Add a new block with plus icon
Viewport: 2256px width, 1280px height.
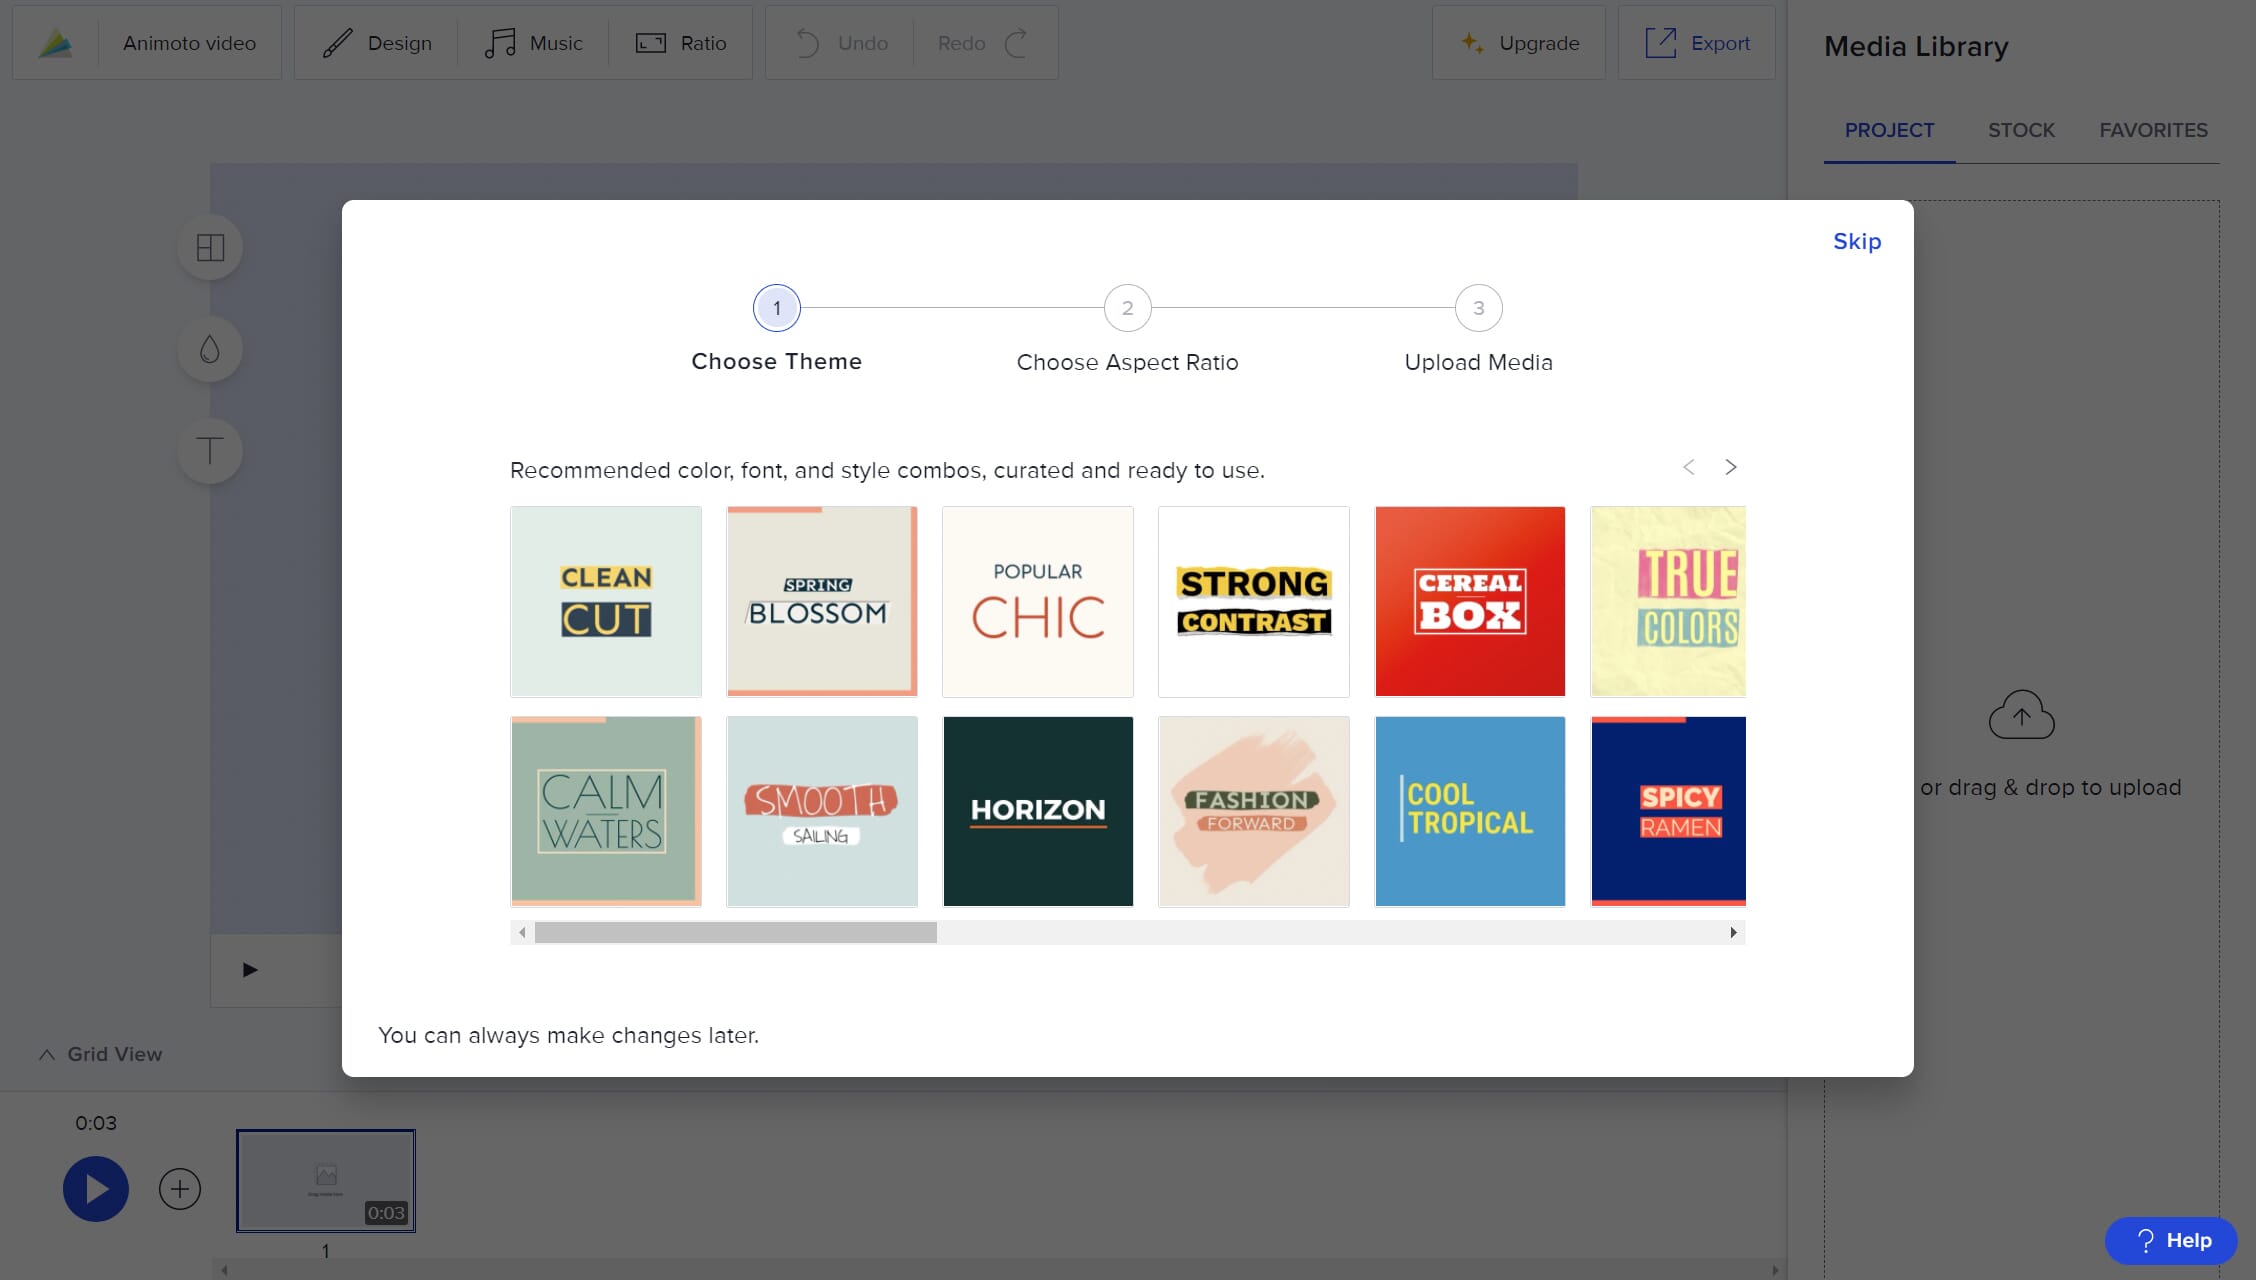point(180,1189)
